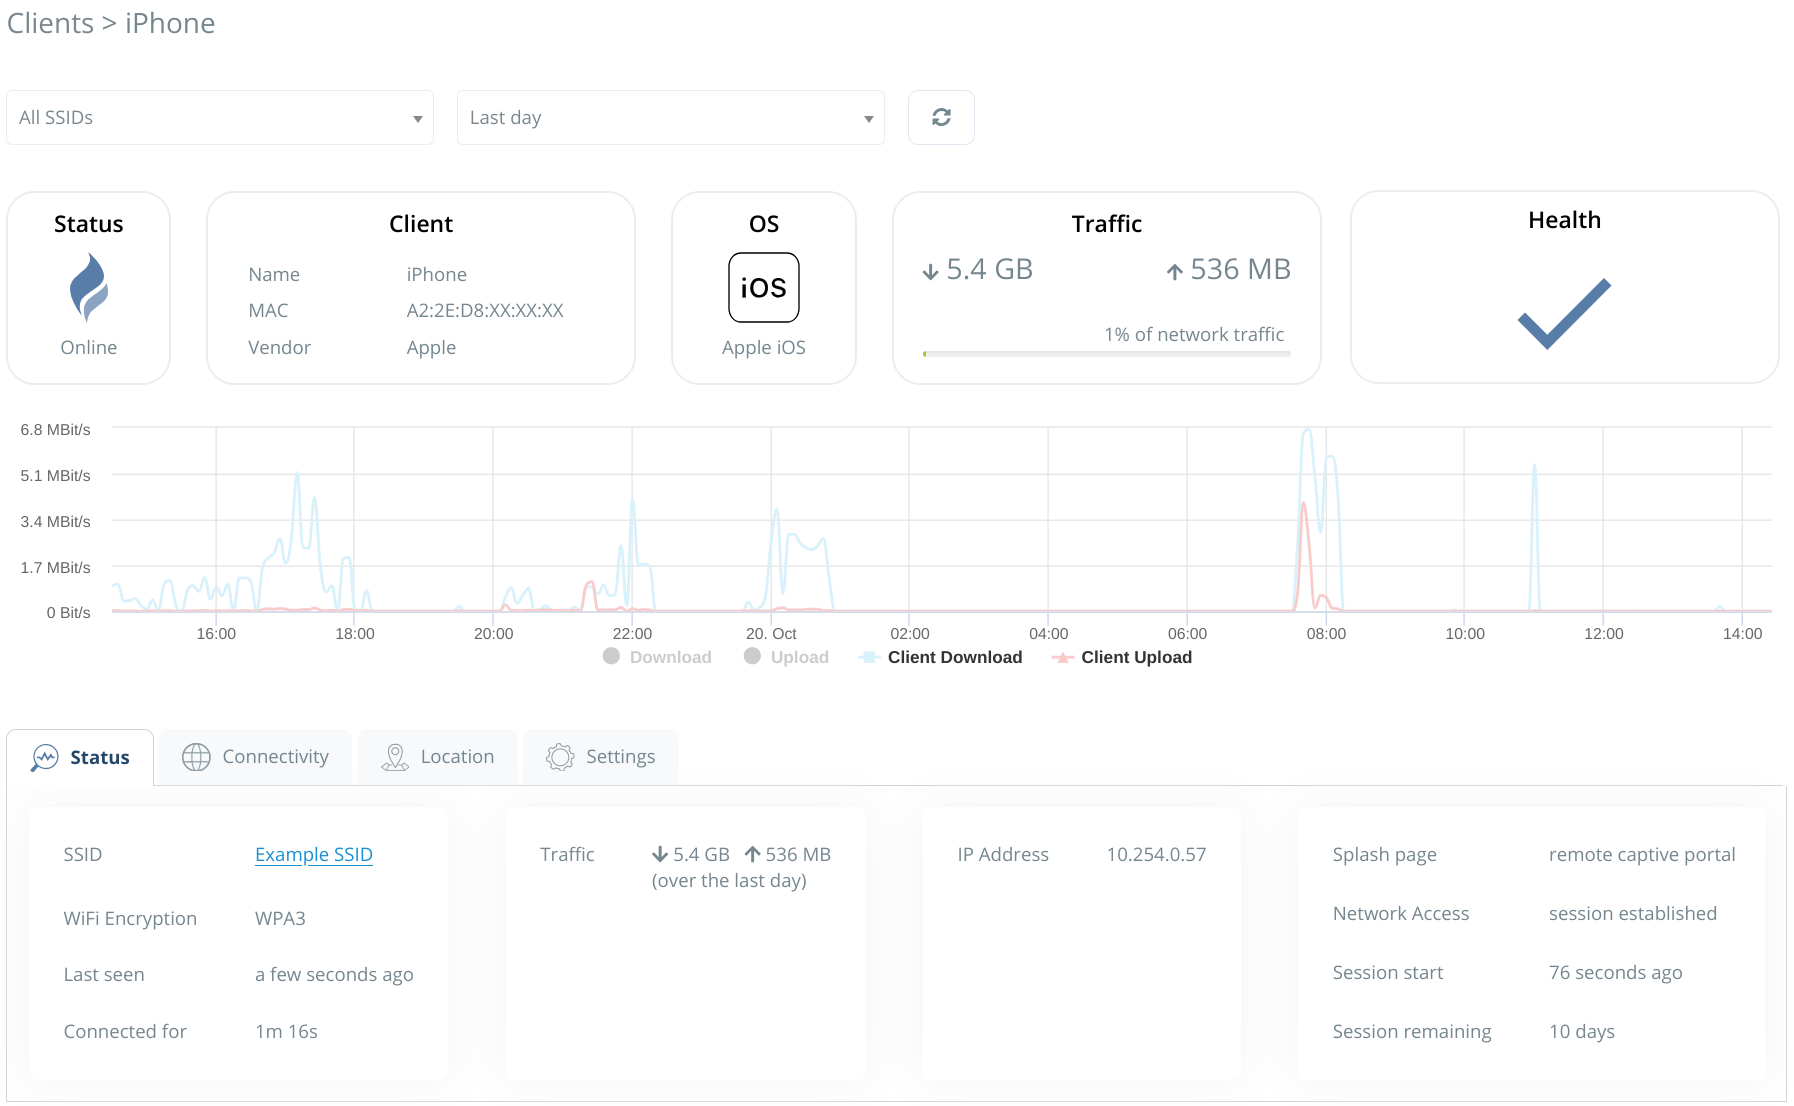Switch to the Connectivity tab
Screen dimensions: 1794x1106
(256, 758)
